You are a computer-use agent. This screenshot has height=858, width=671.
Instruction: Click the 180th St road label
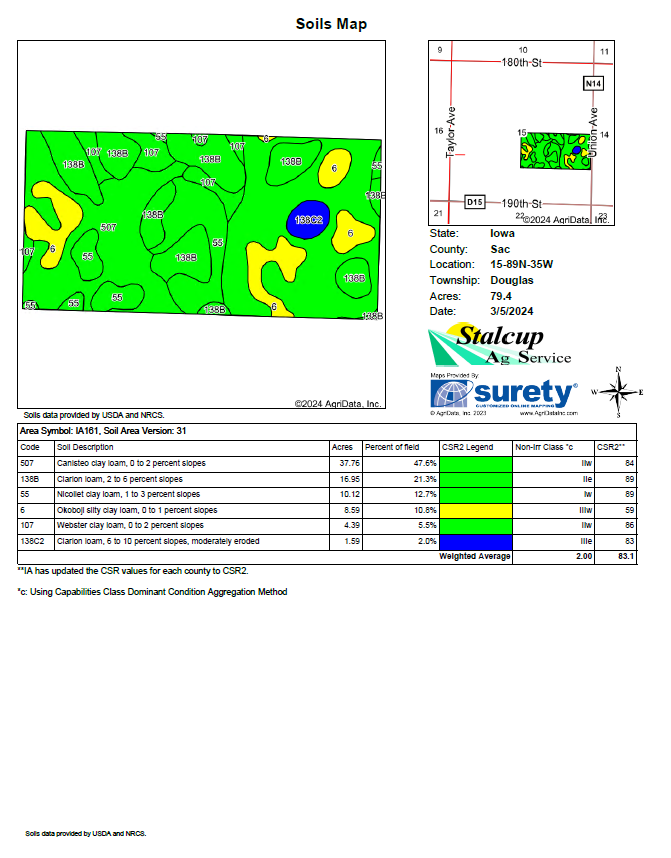[x=521, y=63]
